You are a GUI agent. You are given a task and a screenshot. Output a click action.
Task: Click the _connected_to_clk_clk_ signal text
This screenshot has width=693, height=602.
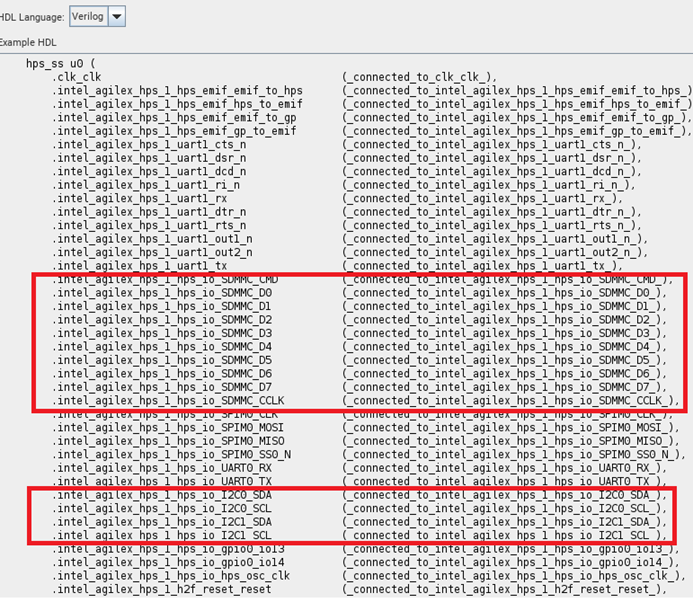[x=420, y=77]
